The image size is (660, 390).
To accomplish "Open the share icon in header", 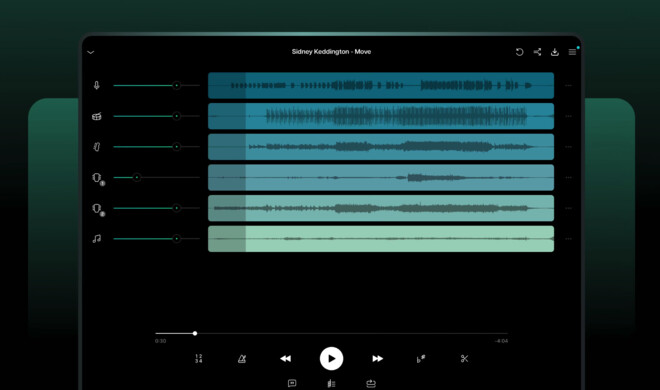I will pyautogui.click(x=537, y=52).
